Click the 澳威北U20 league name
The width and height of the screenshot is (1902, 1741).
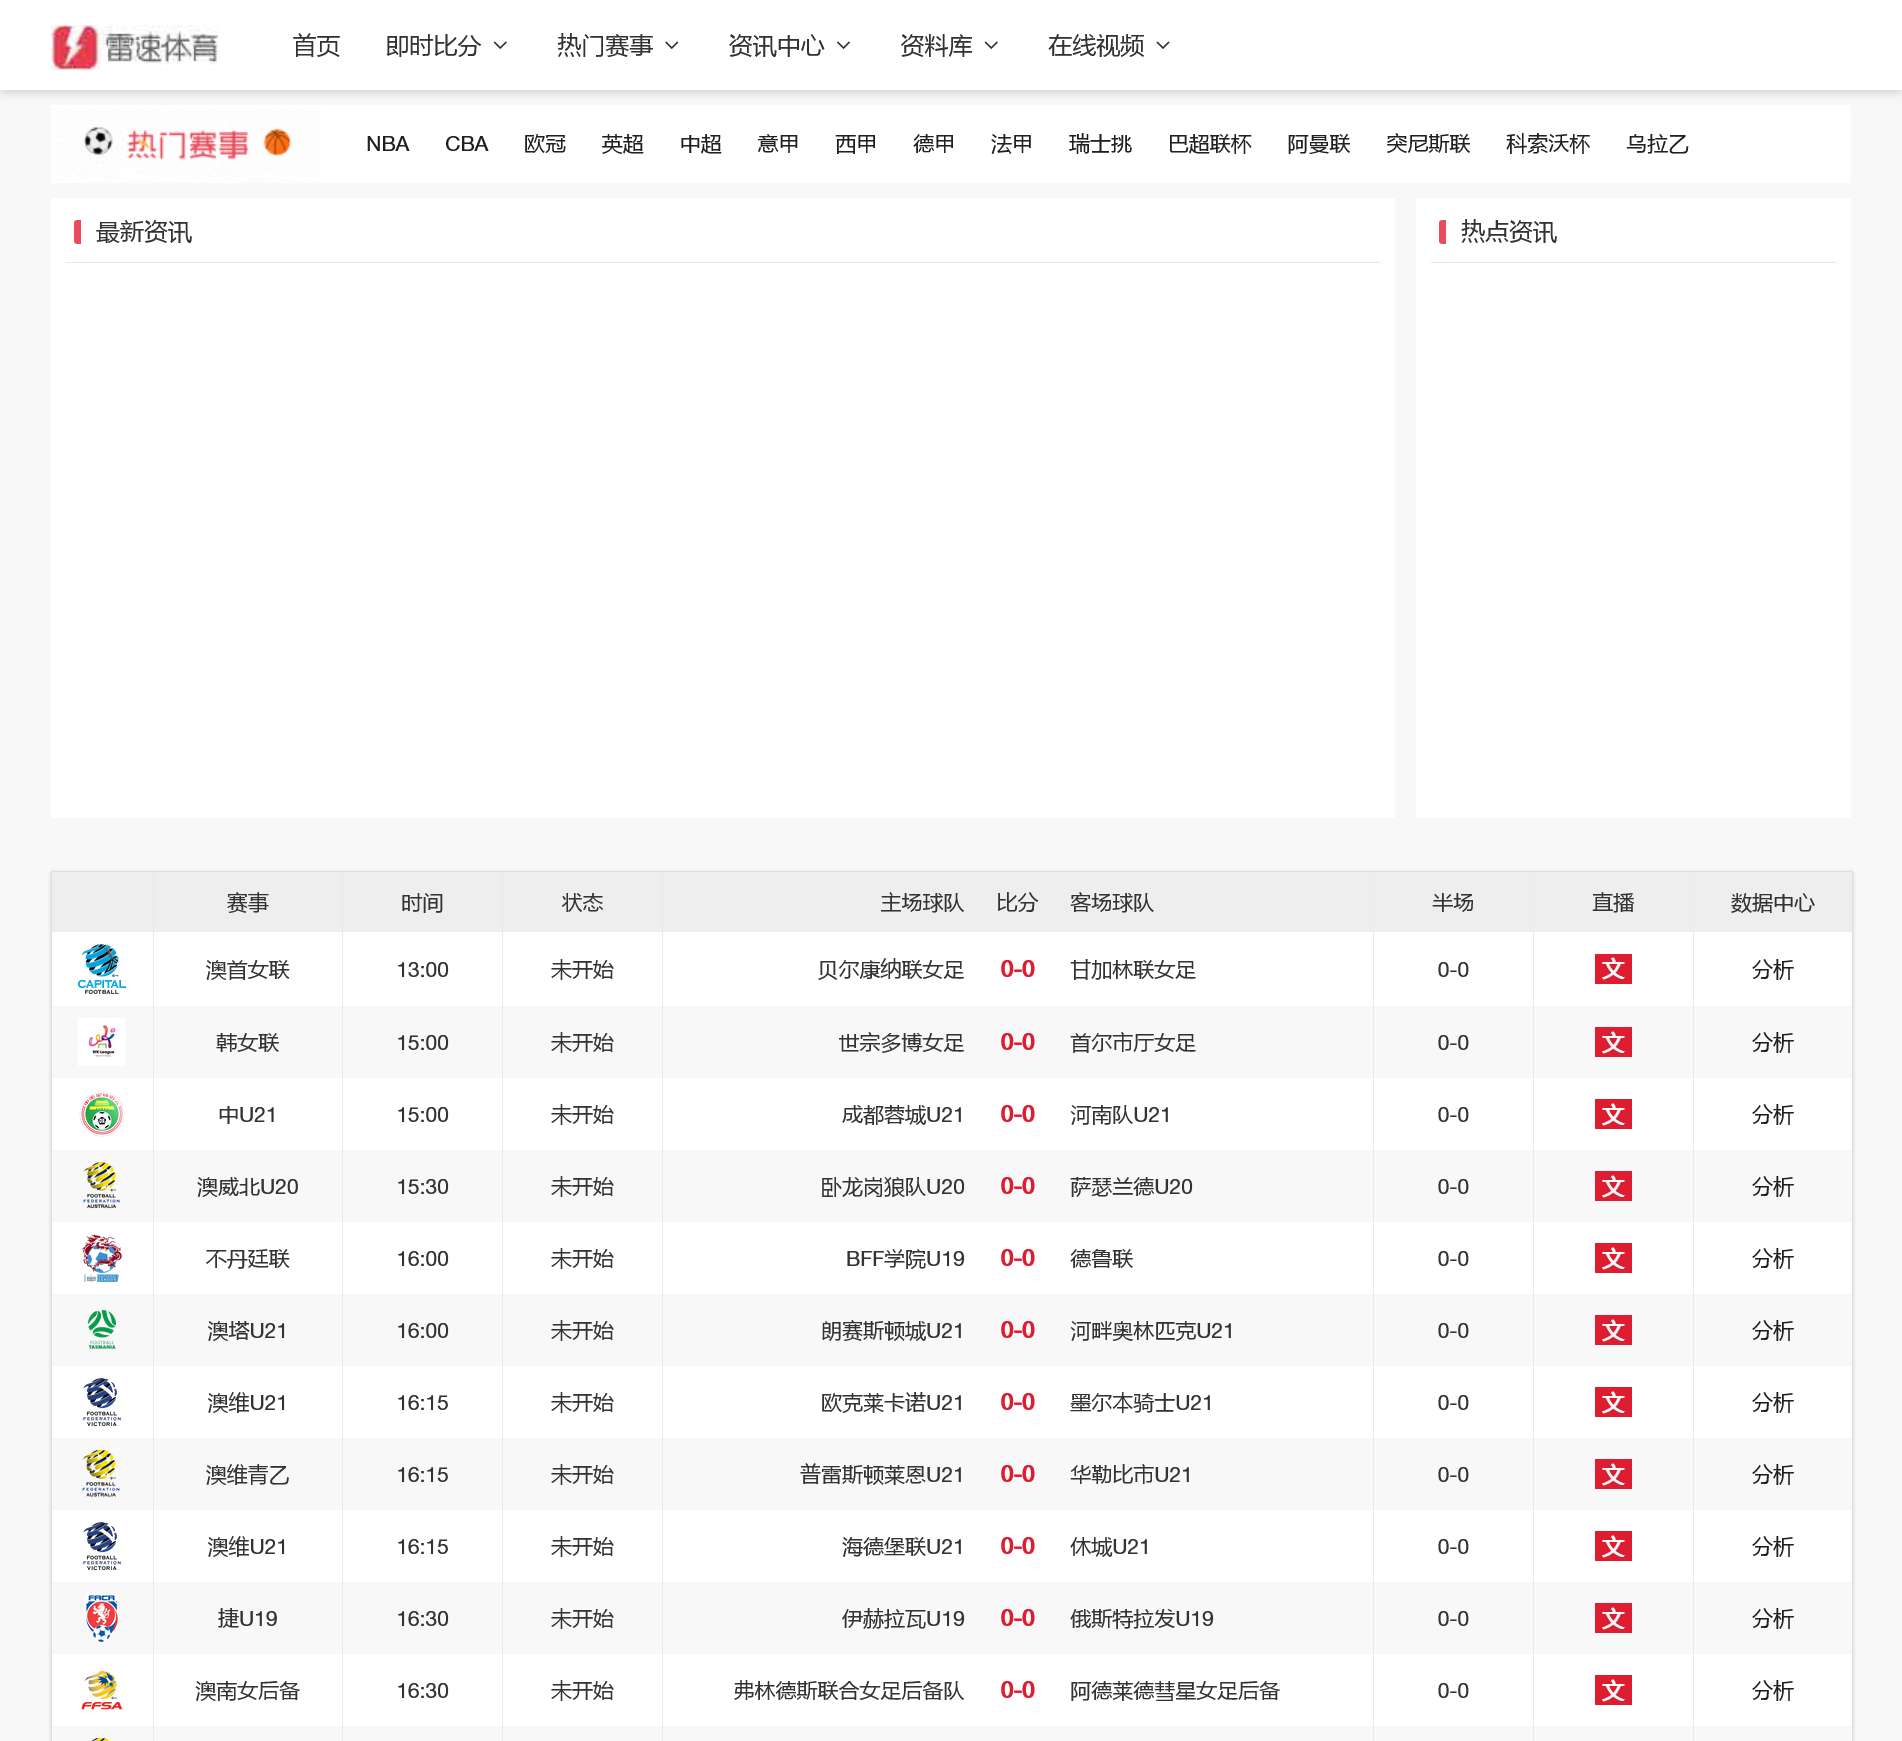click(x=247, y=1186)
